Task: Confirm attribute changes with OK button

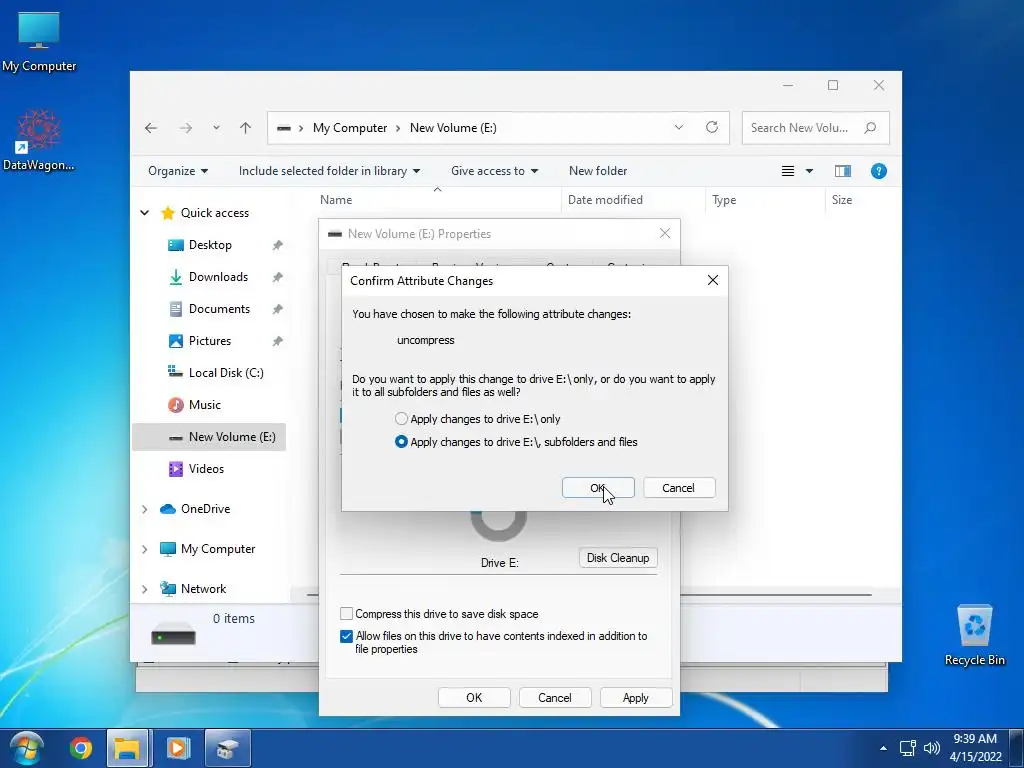Action: [x=598, y=488]
